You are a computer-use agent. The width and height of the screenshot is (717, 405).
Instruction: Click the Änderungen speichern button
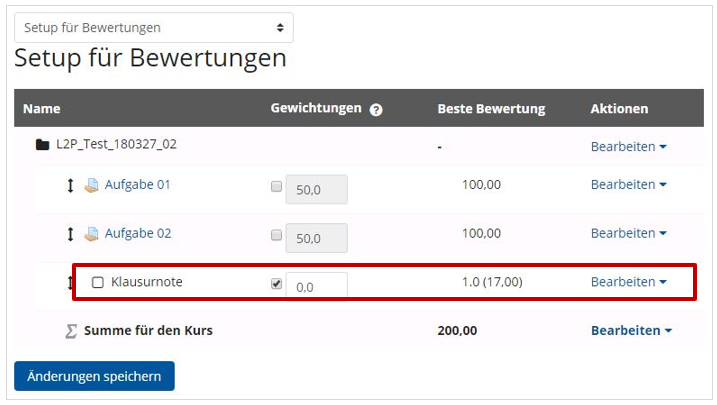94,376
